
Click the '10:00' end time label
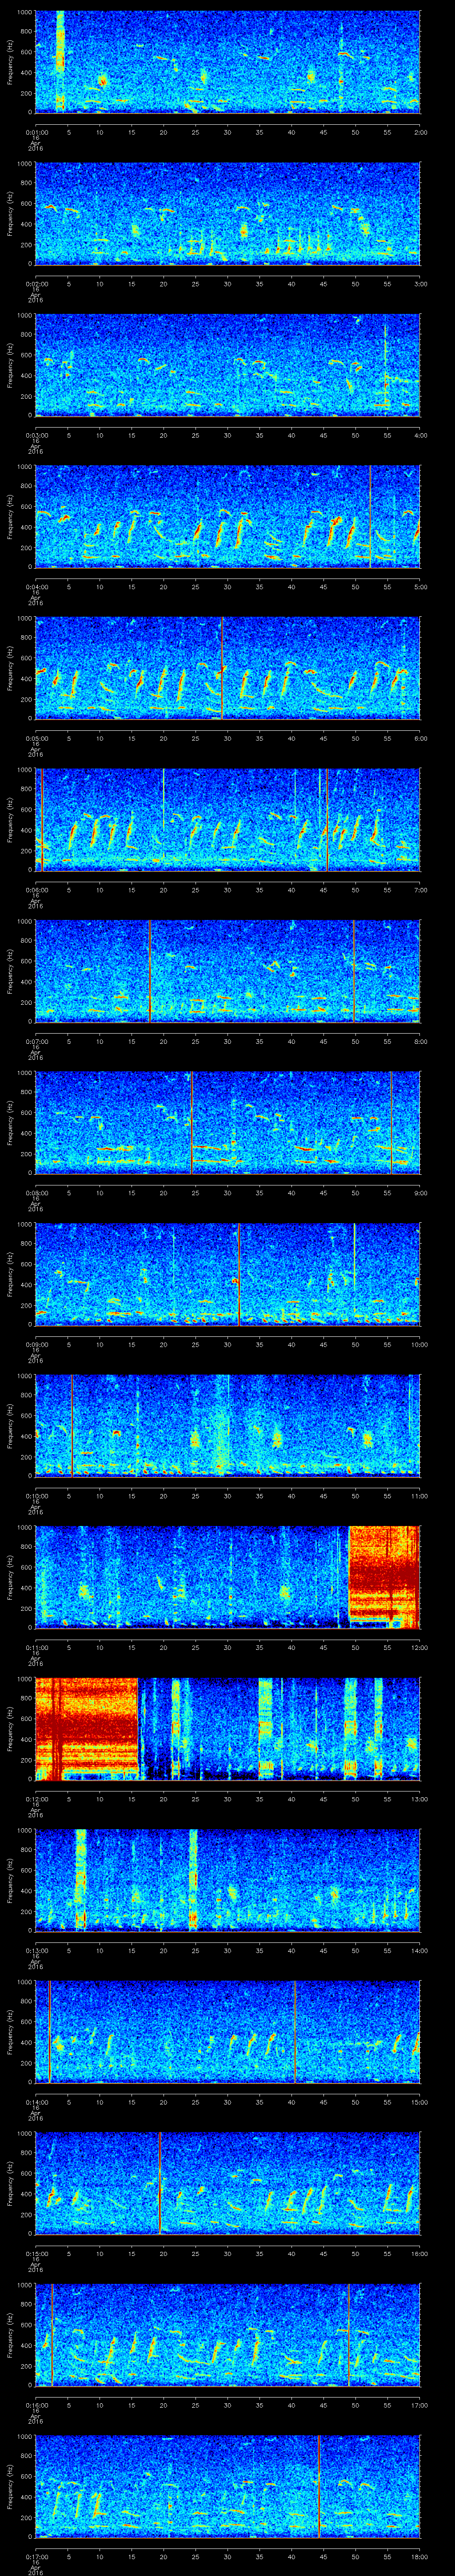(419, 1344)
